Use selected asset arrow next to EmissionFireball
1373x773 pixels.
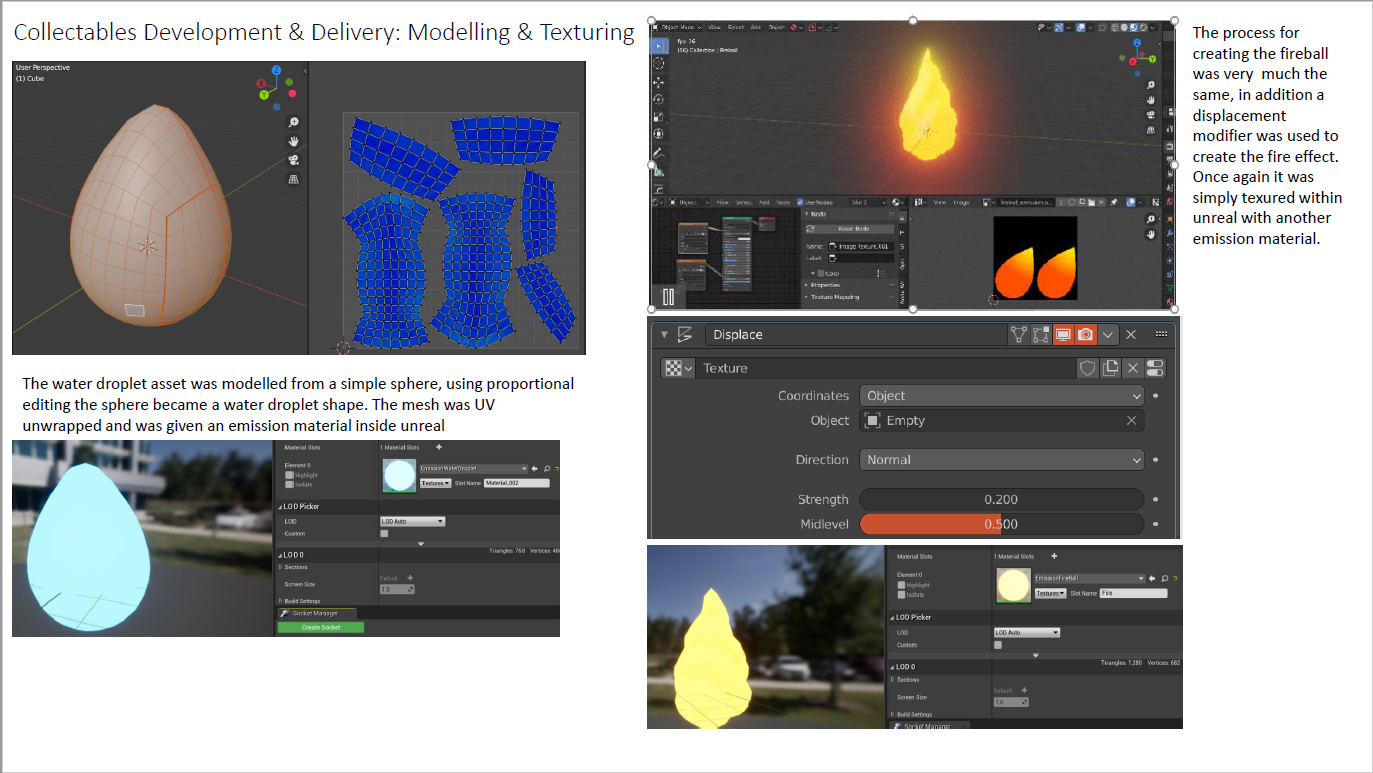point(1152,578)
